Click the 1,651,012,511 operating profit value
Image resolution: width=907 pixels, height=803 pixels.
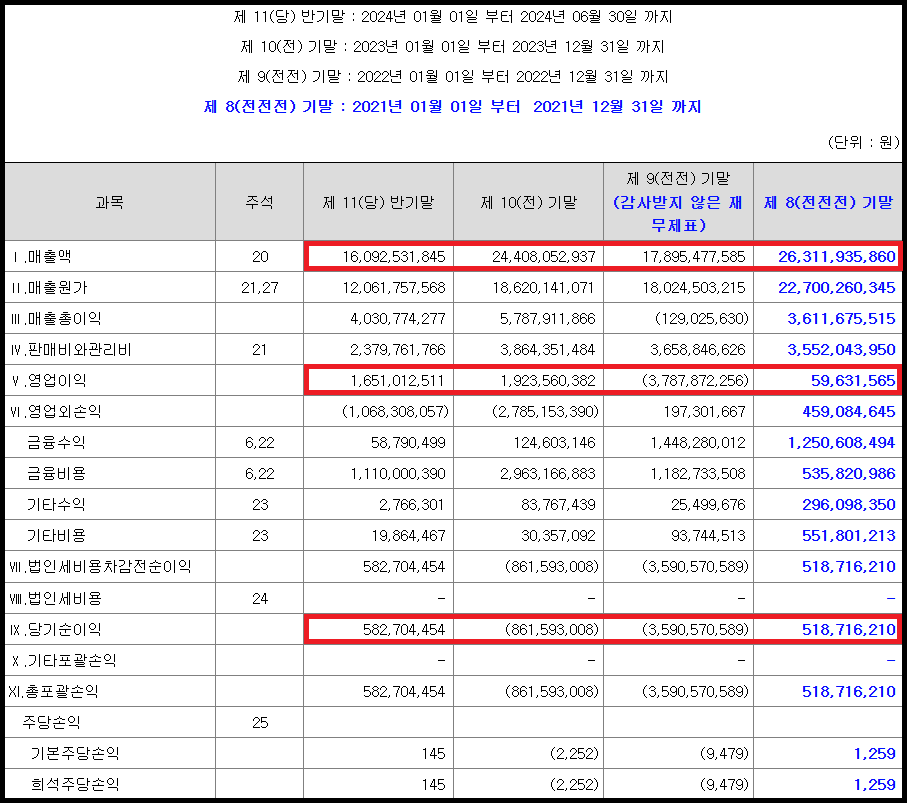tap(397, 381)
